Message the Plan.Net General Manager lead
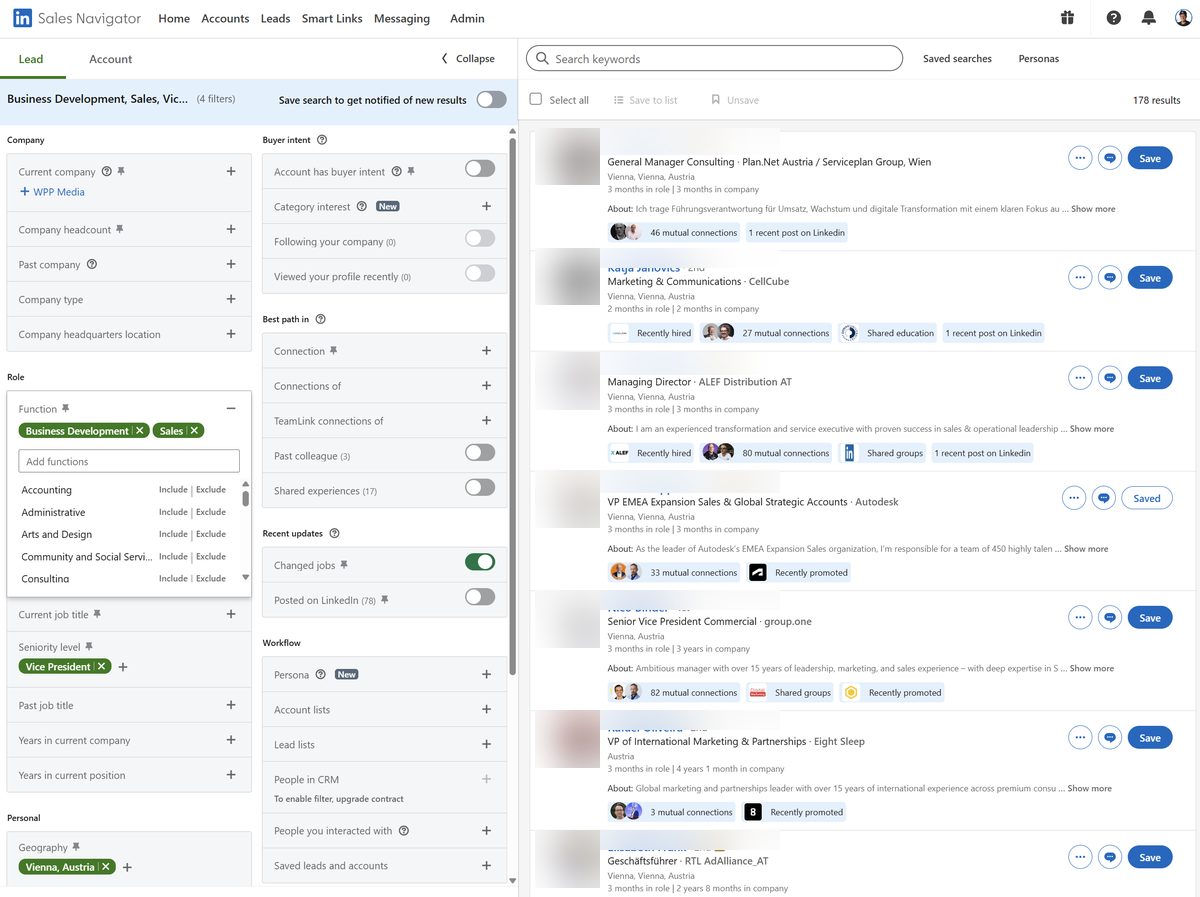The width and height of the screenshot is (1200, 897). coord(1109,158)
